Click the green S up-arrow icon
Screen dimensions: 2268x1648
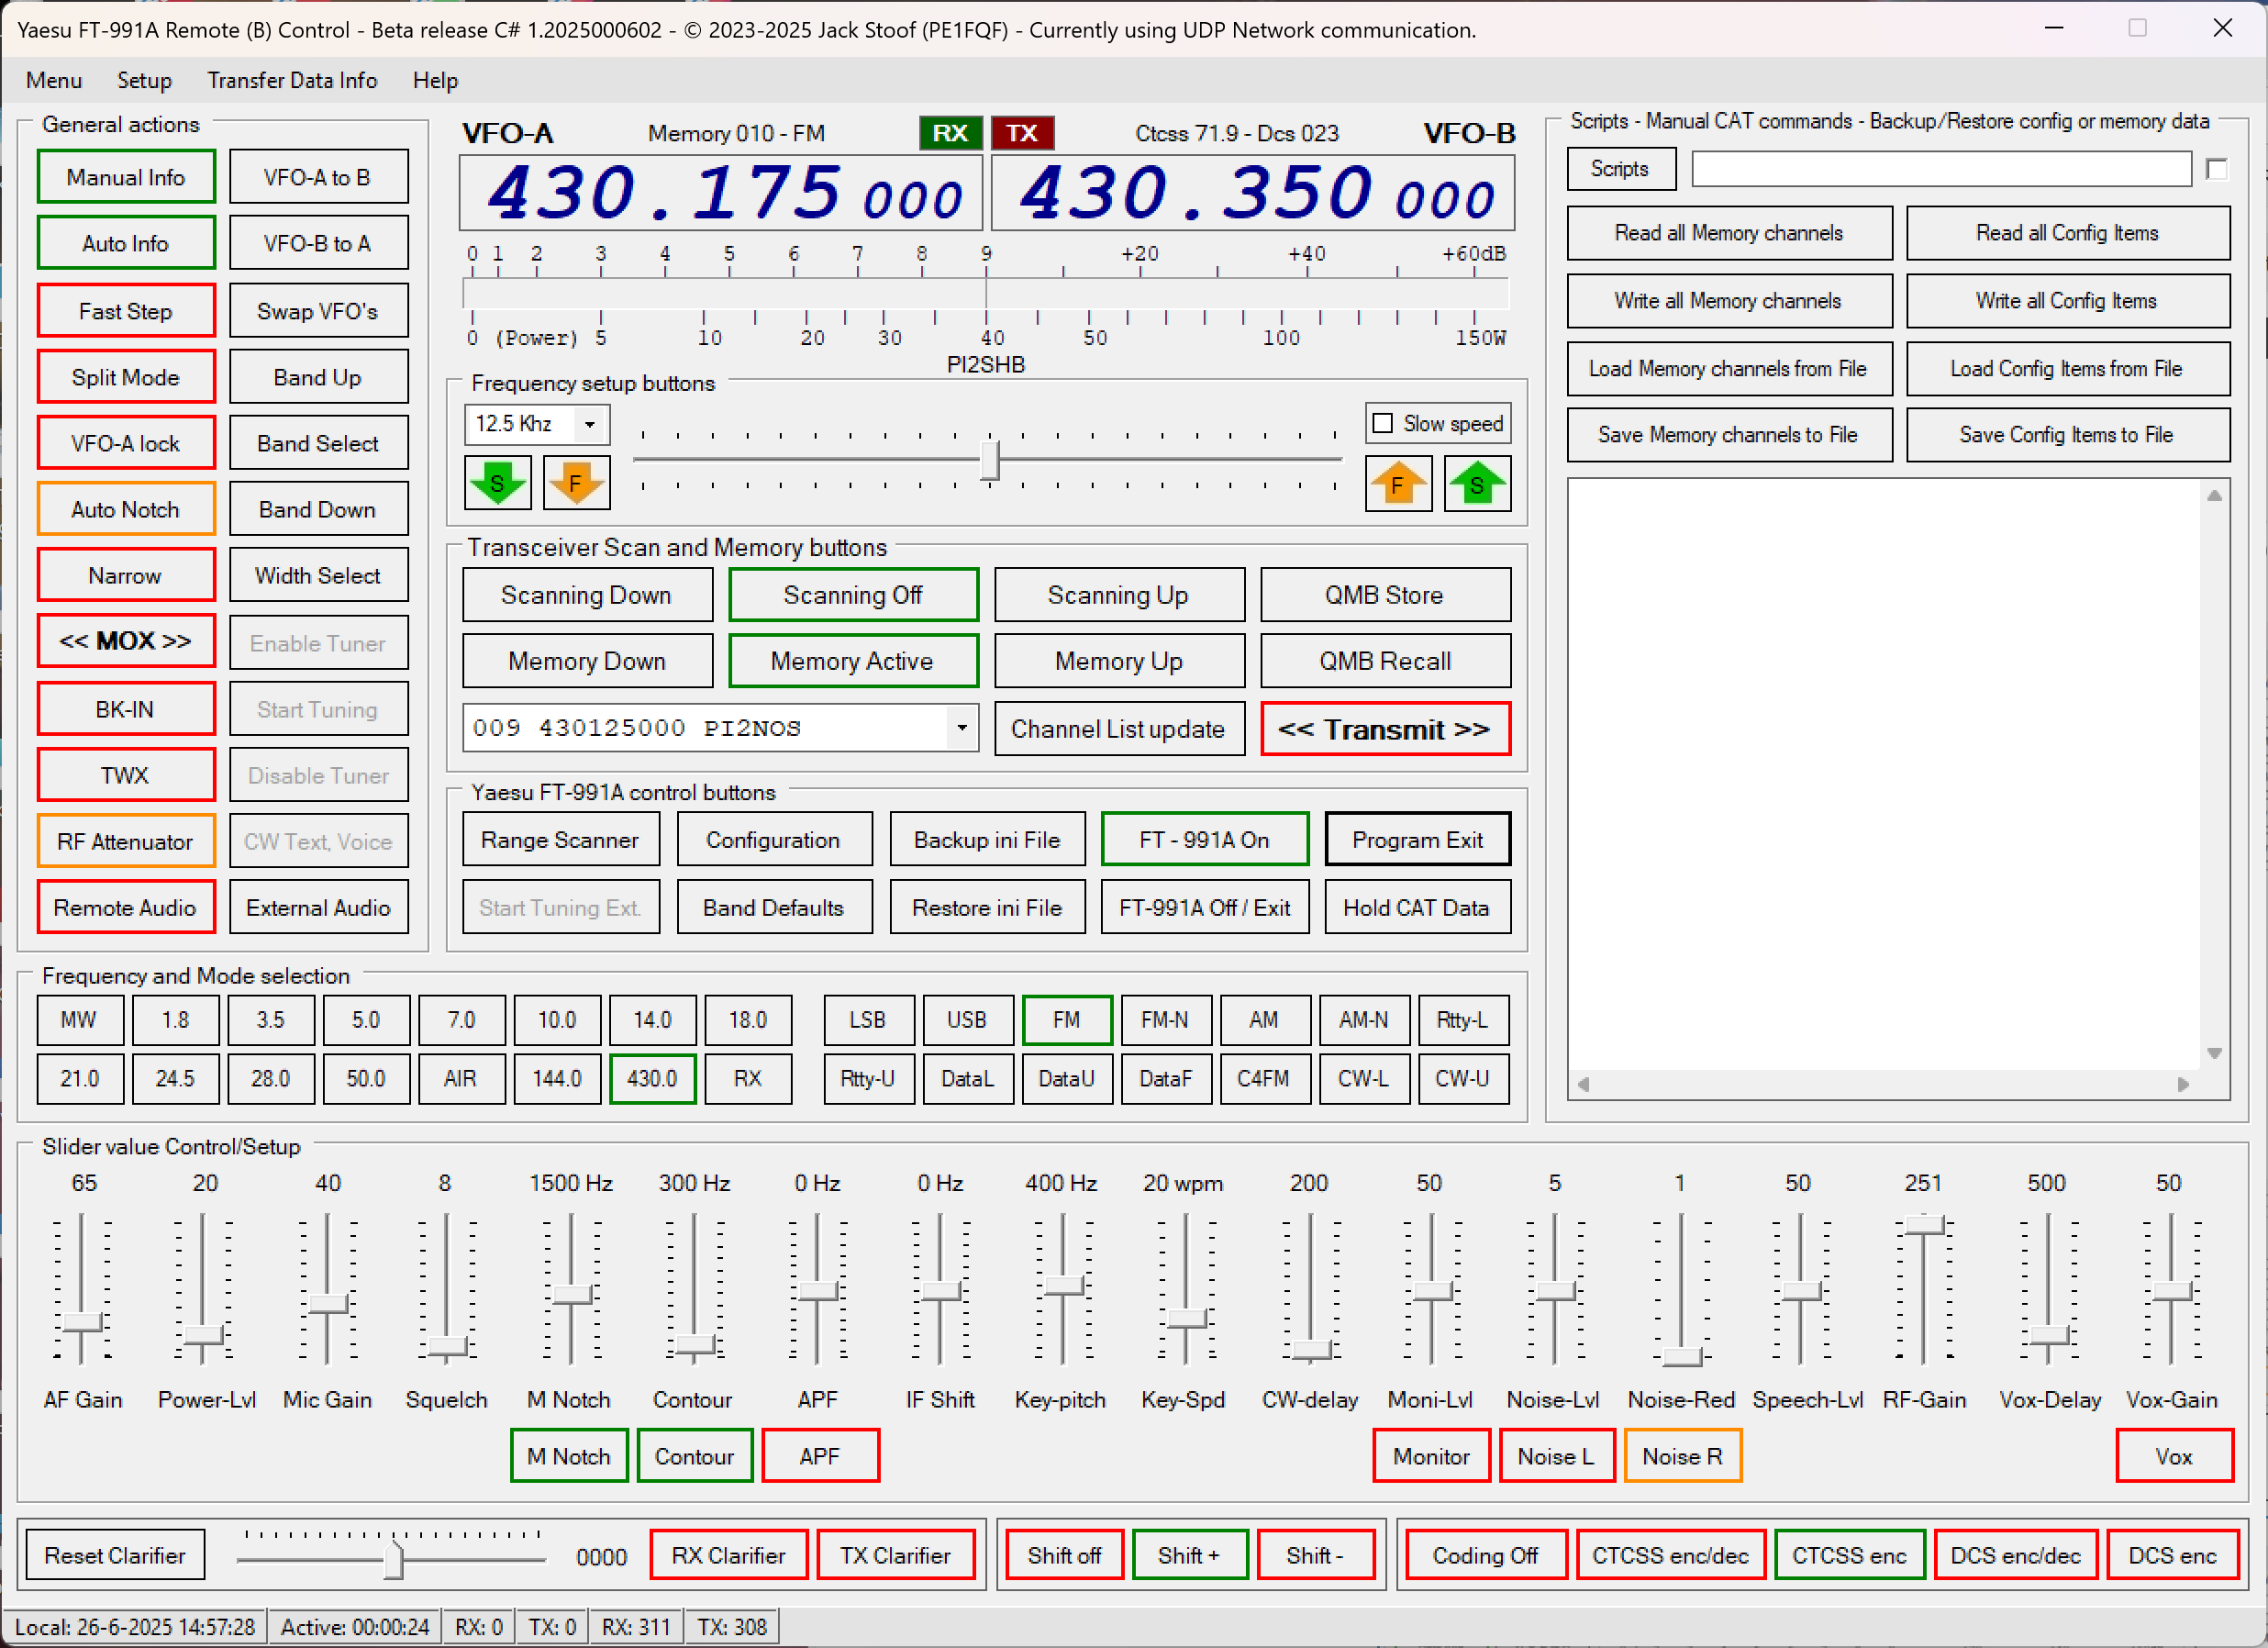(1476, 484)
